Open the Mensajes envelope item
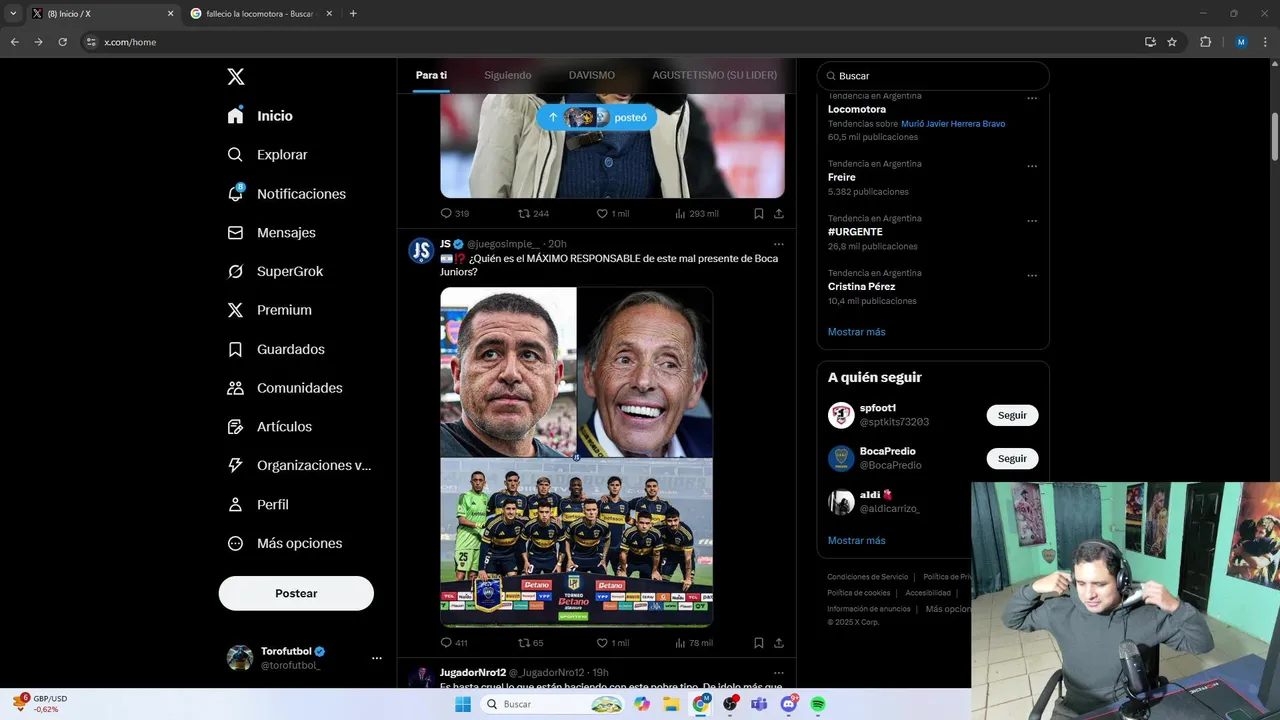The height and width of the screenshot is (720, 1280). 271,233
